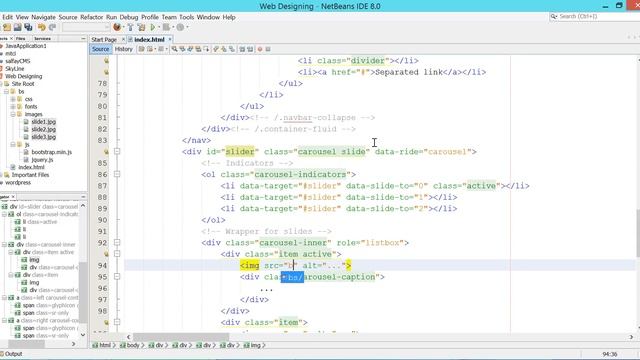The width and height of the screenshot is (640, 360).
Task: Collapse the bs folder in Projects tree
Action: click(x=6, y=91)
